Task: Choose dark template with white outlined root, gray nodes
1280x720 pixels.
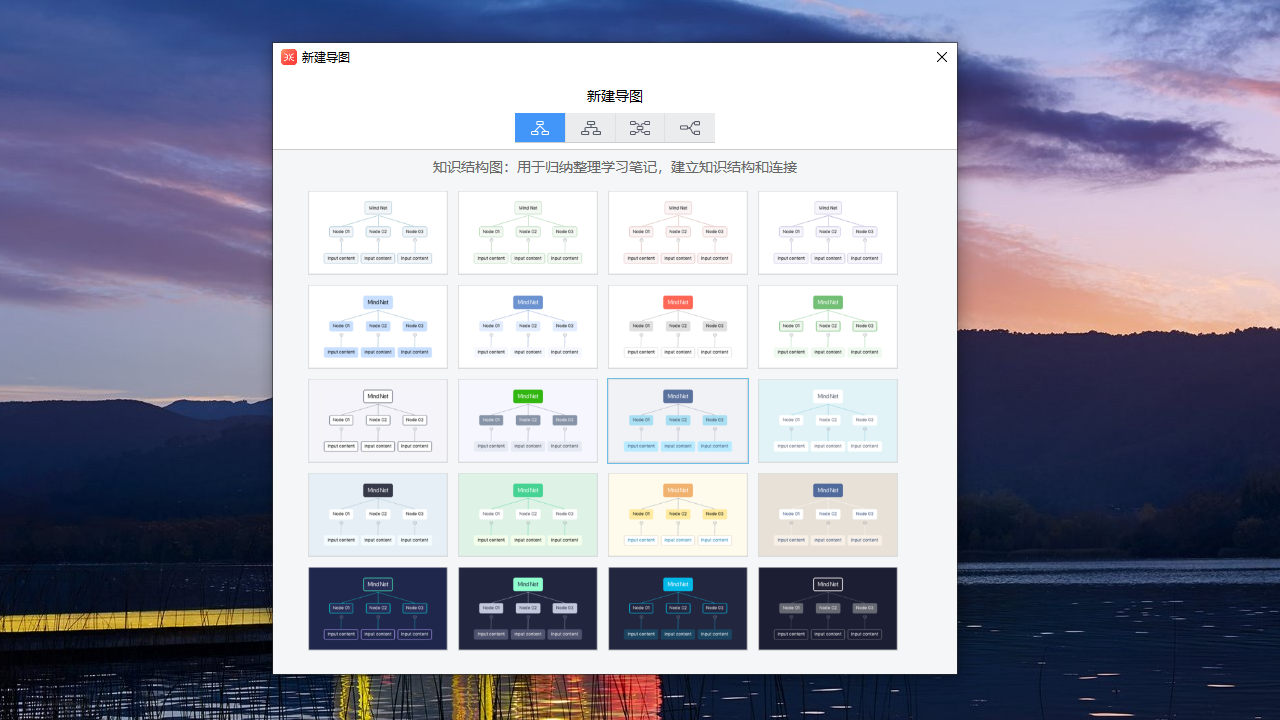Action: [x=828, y=609]
